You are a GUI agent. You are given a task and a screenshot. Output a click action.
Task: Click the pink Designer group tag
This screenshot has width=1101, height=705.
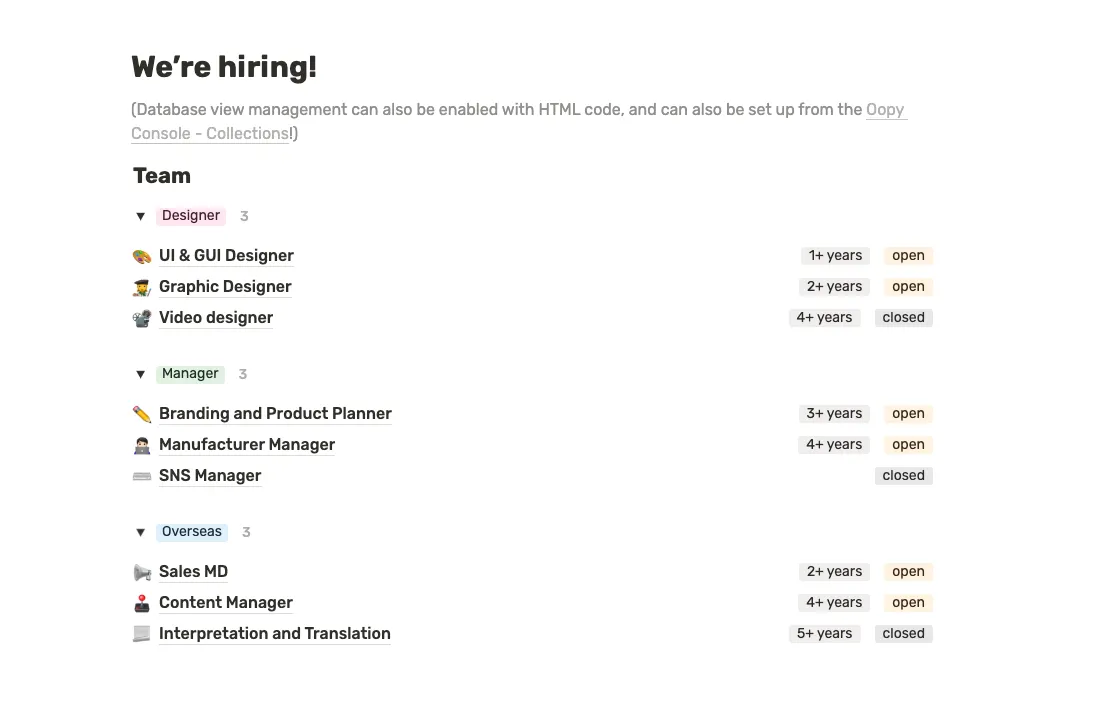click(x=191, y=216)
